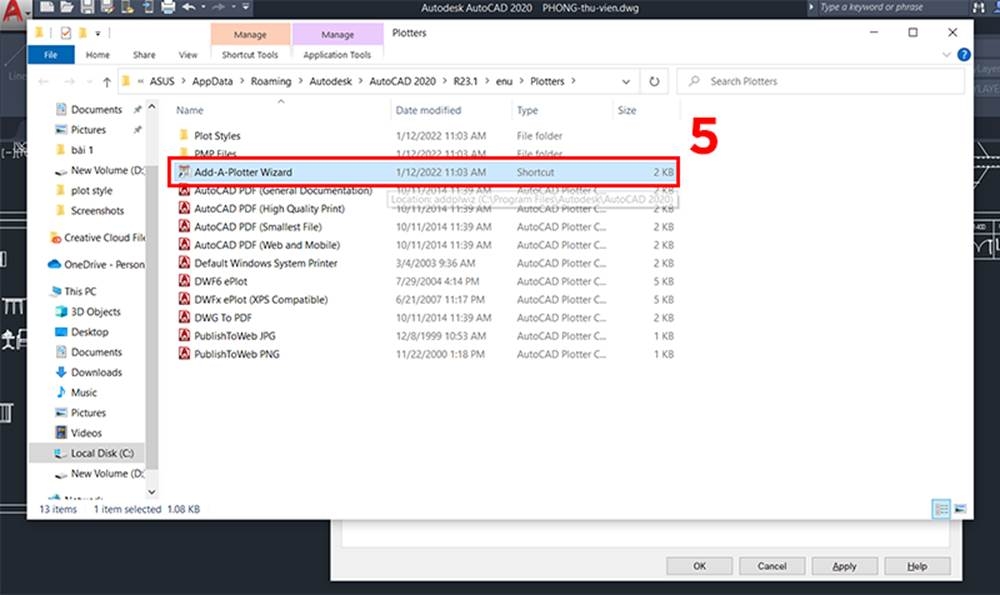The height and width of the screenshot is (595, 1000).
Task: Click the sidebar scrollbar down arrow
Action: tap(152, 491)
